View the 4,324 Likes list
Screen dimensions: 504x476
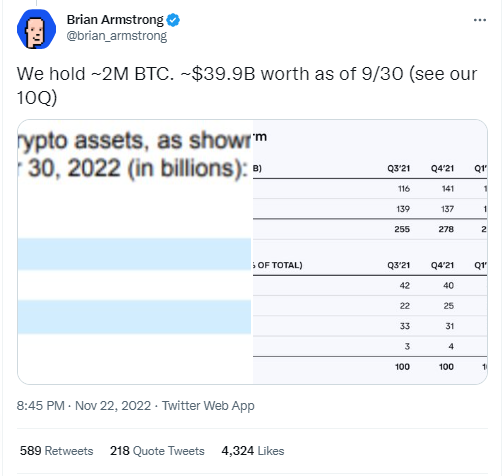[x=253, y=451]
